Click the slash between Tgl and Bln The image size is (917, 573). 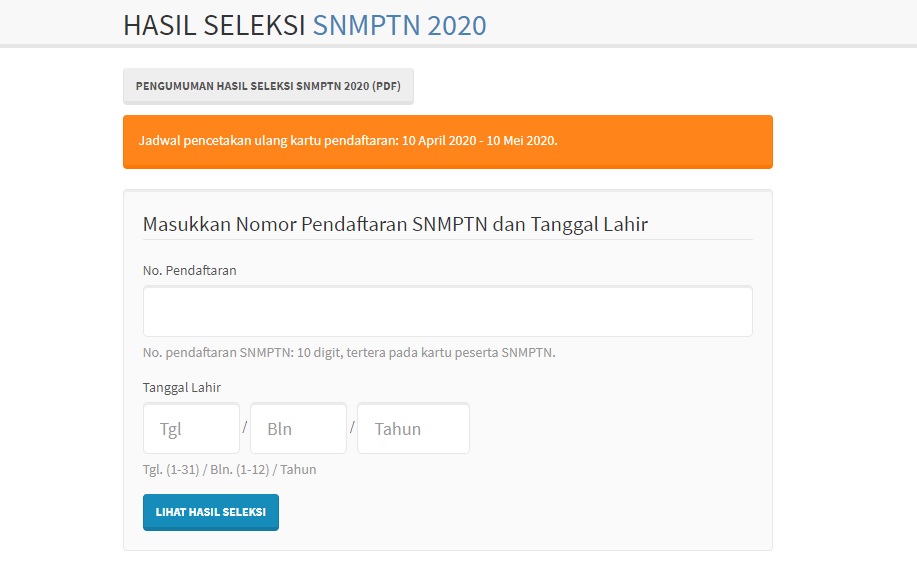pyautogui.click(x=245, y=428)
